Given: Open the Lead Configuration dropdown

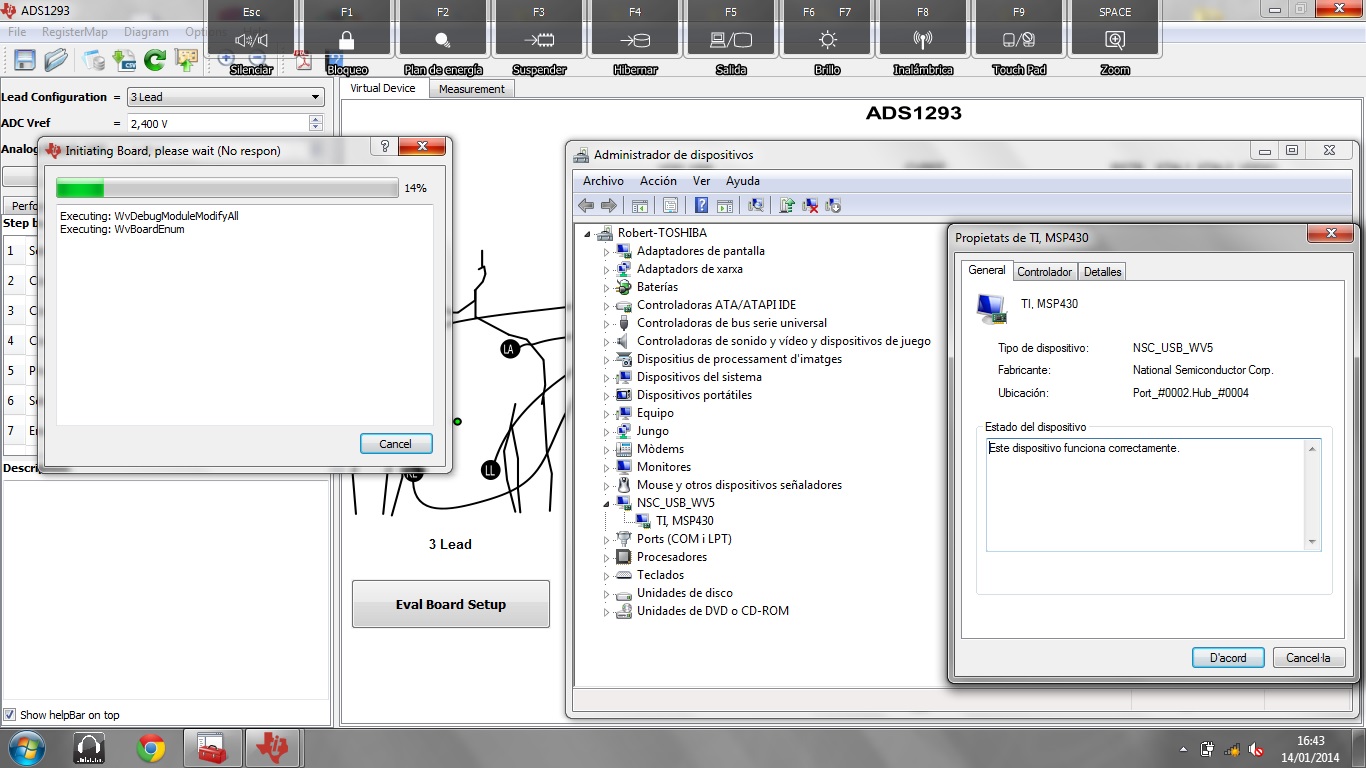Looking at the screenshot, I should 226,97.
